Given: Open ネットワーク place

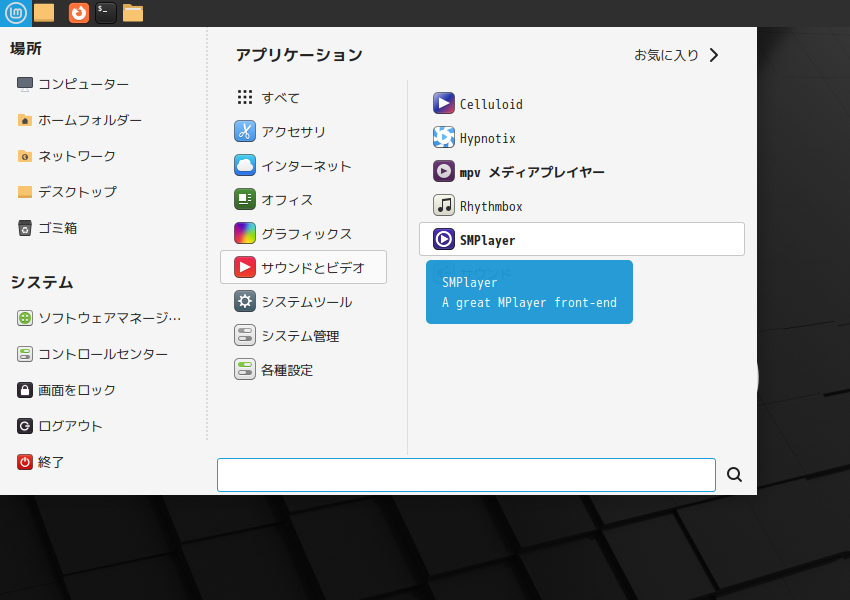Looking at the screenshot, I should click(77, 156).
